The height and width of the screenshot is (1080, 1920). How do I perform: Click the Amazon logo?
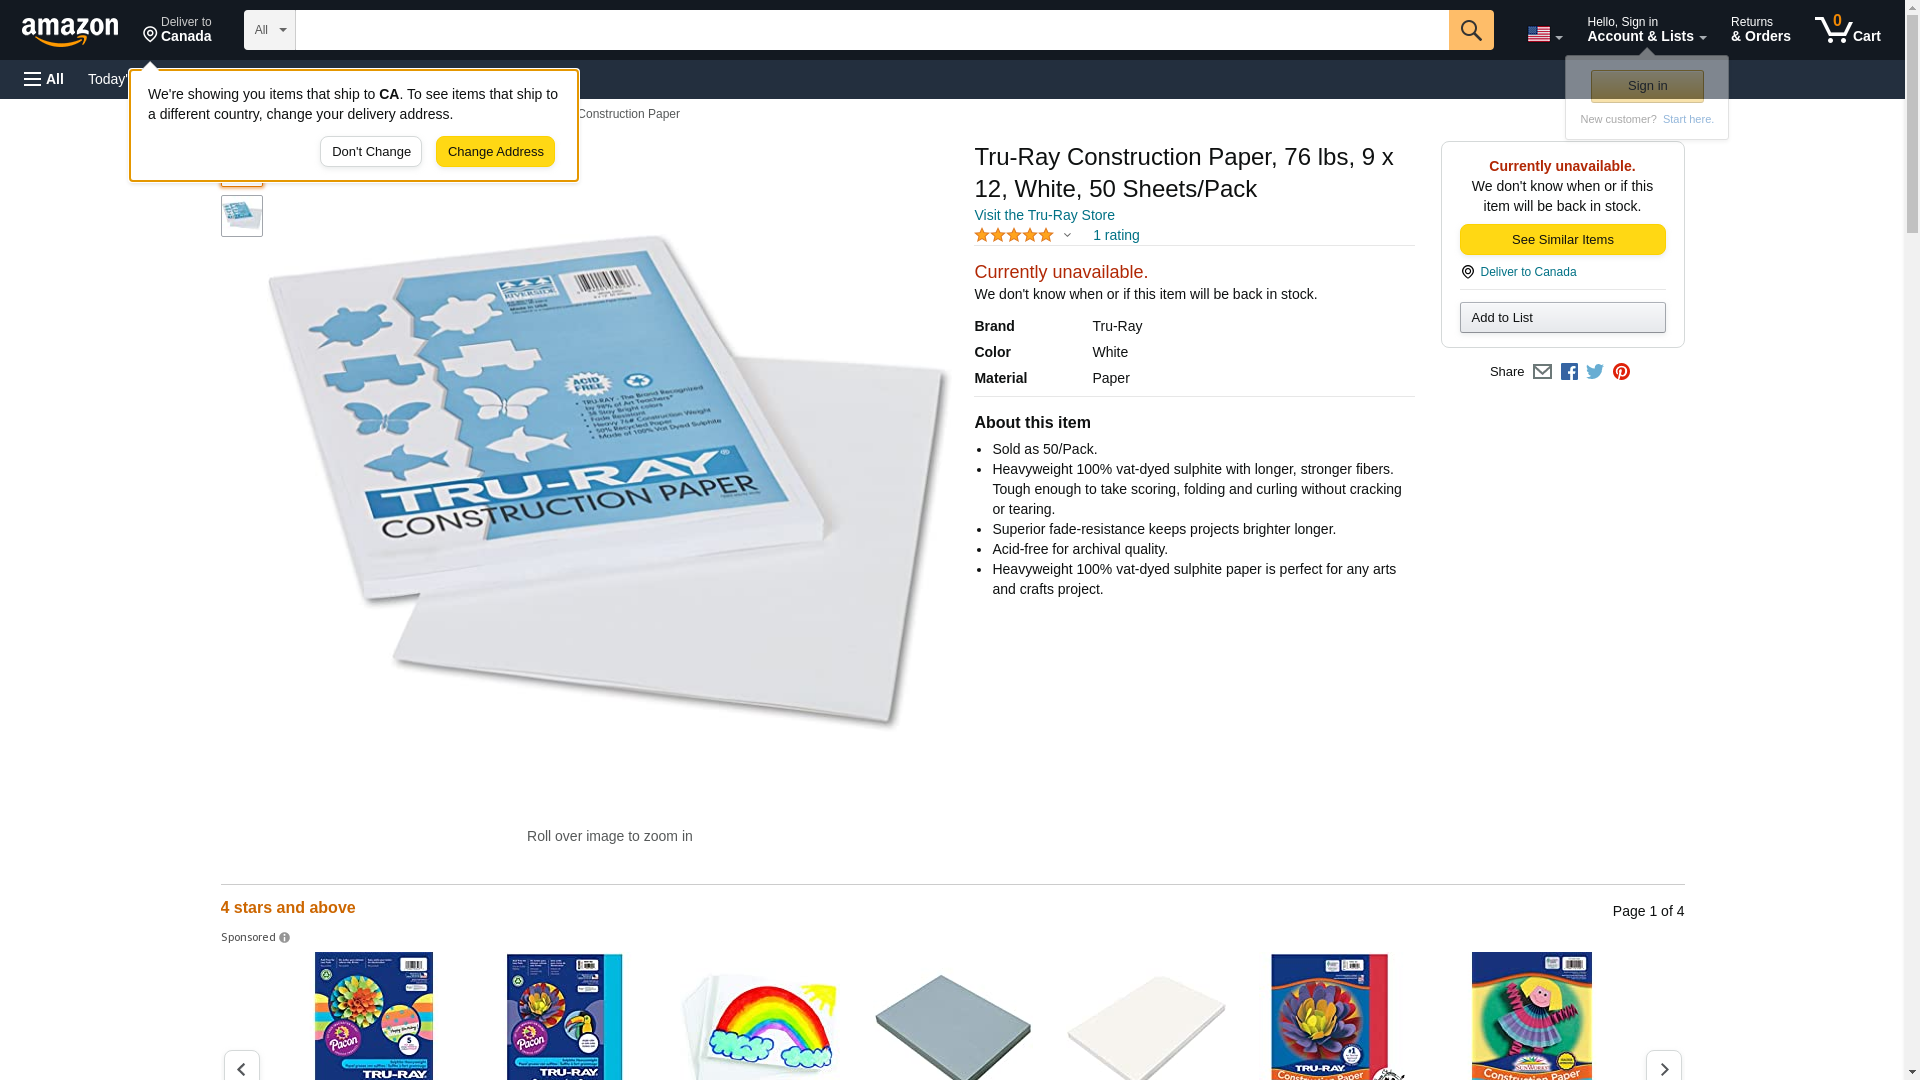click(70, 31)
